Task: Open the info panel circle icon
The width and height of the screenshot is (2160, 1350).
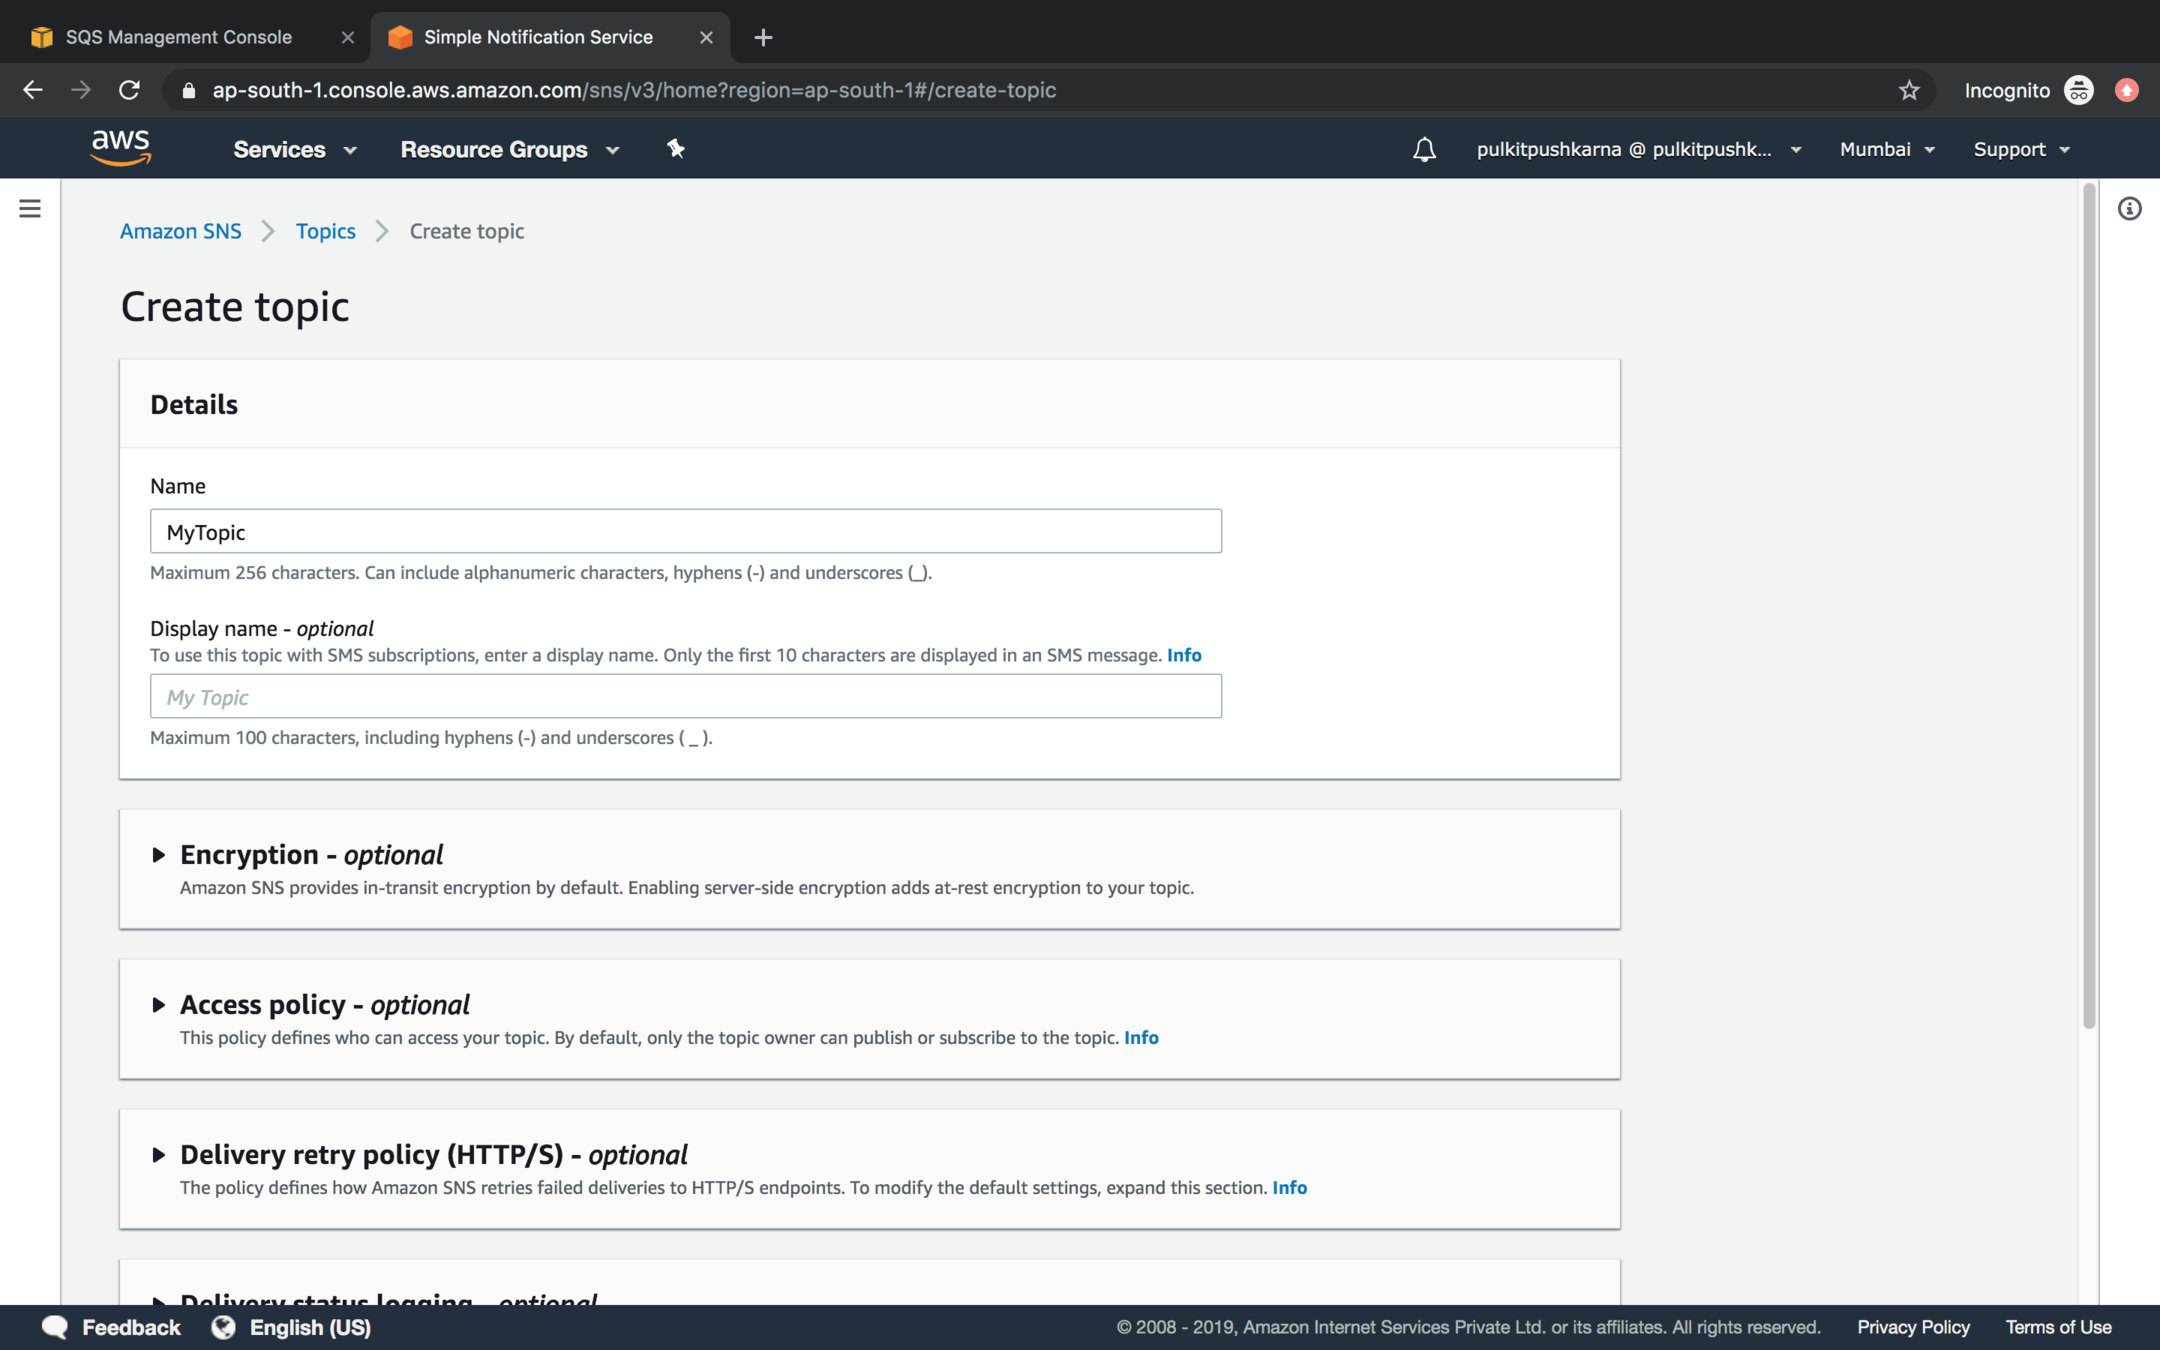Action: (x=2129, y=208)
